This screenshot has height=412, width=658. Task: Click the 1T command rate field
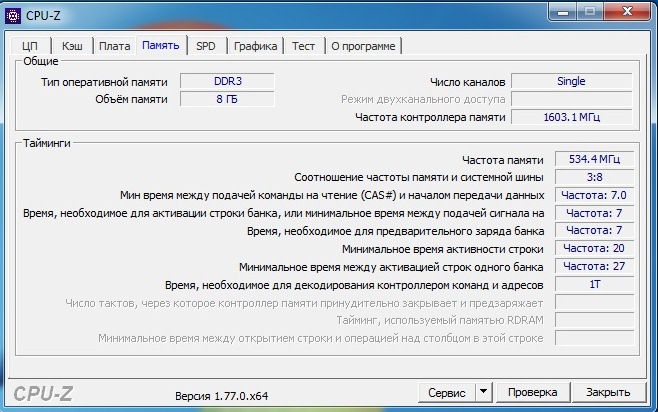(594, 284)
